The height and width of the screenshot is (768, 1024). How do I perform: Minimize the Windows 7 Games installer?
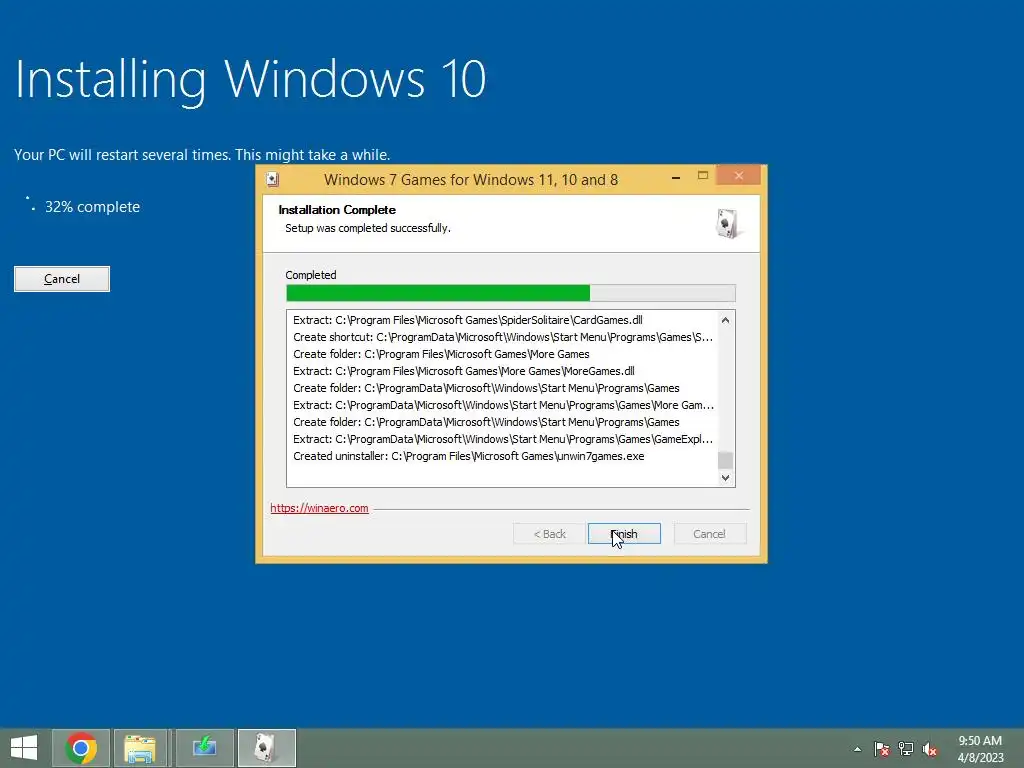[x=676, y=176]
